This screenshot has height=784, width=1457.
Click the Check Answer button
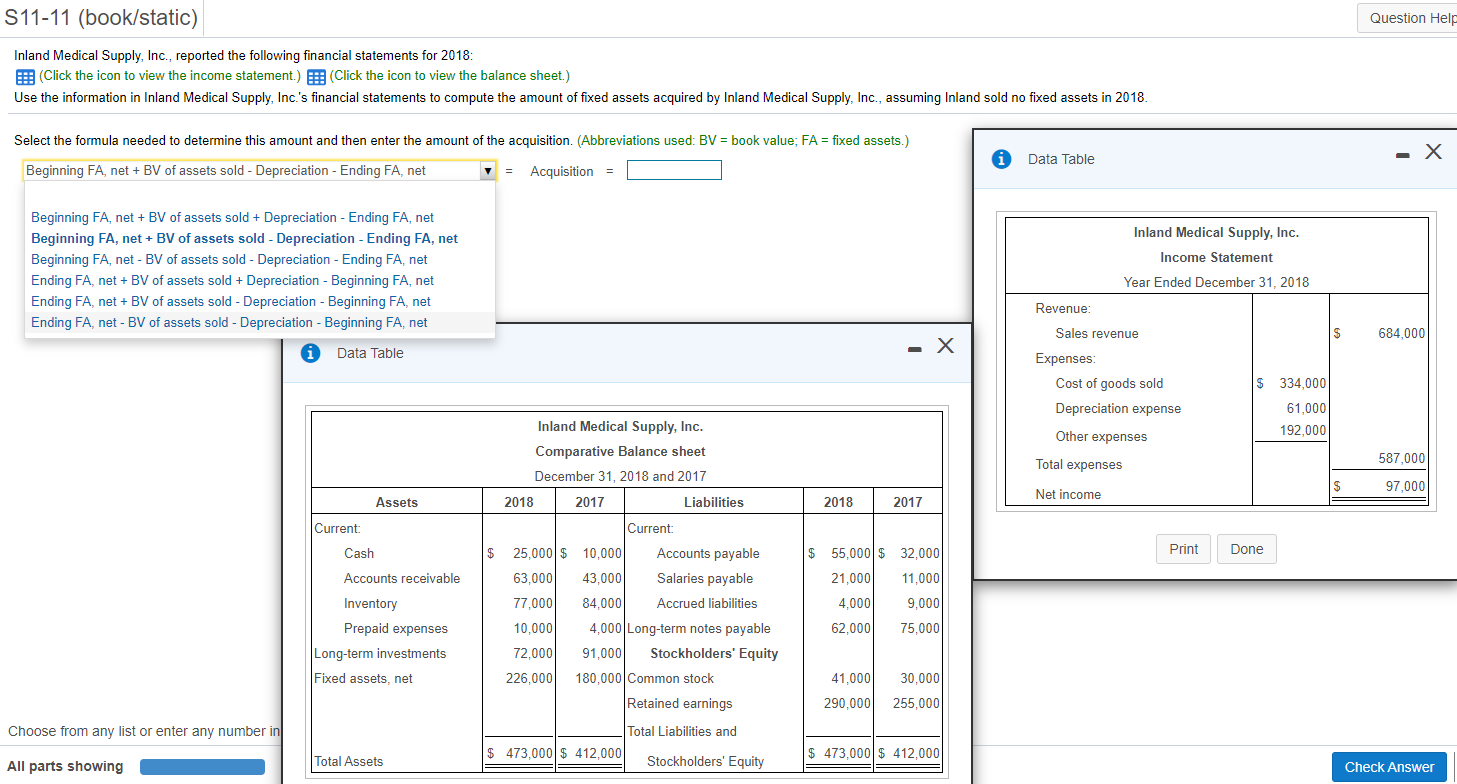(1389, 767)
